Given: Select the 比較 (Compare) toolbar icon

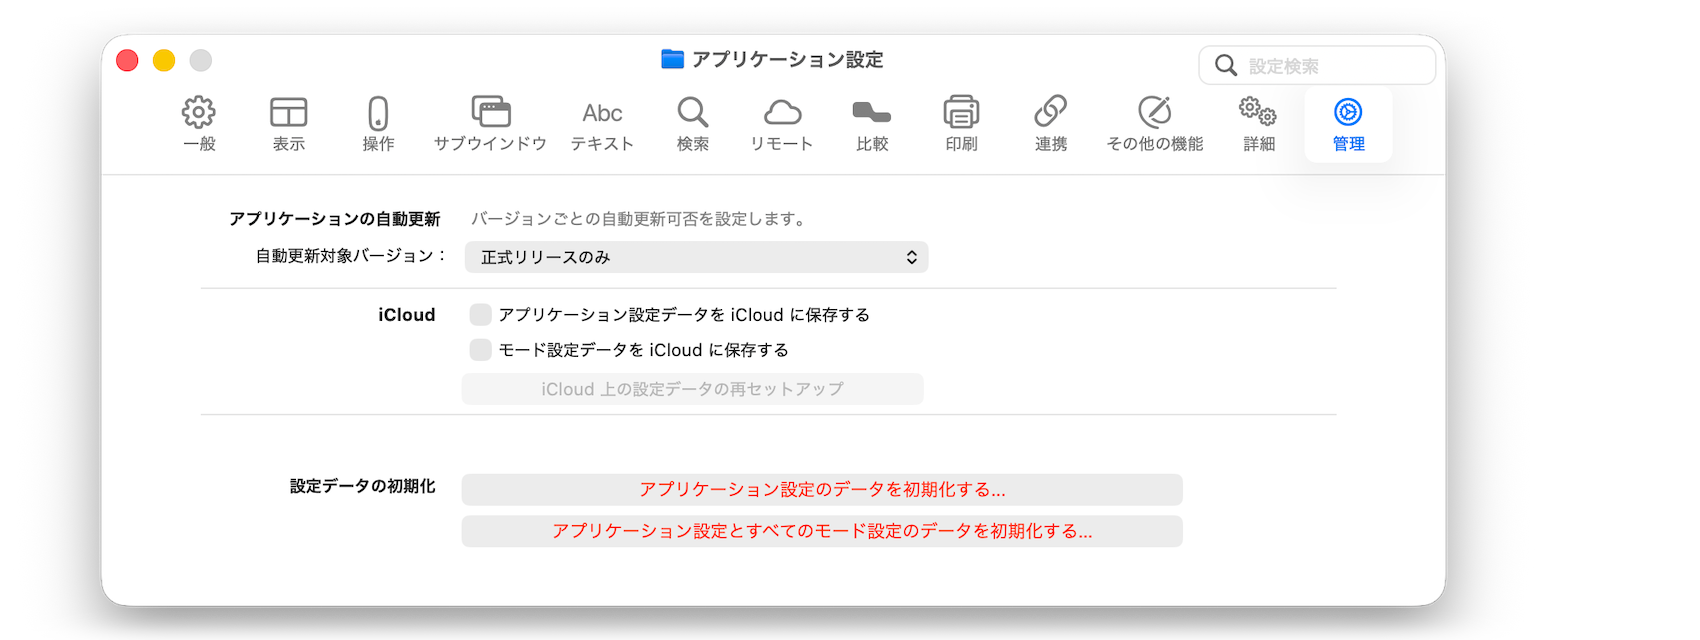Looking at the screenshot, I should click(x=872, y=123).
